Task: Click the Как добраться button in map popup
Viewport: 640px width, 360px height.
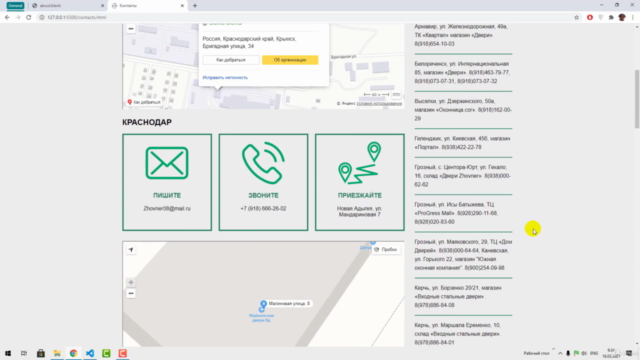Action: pyautogui.click(x=231, y=60)
